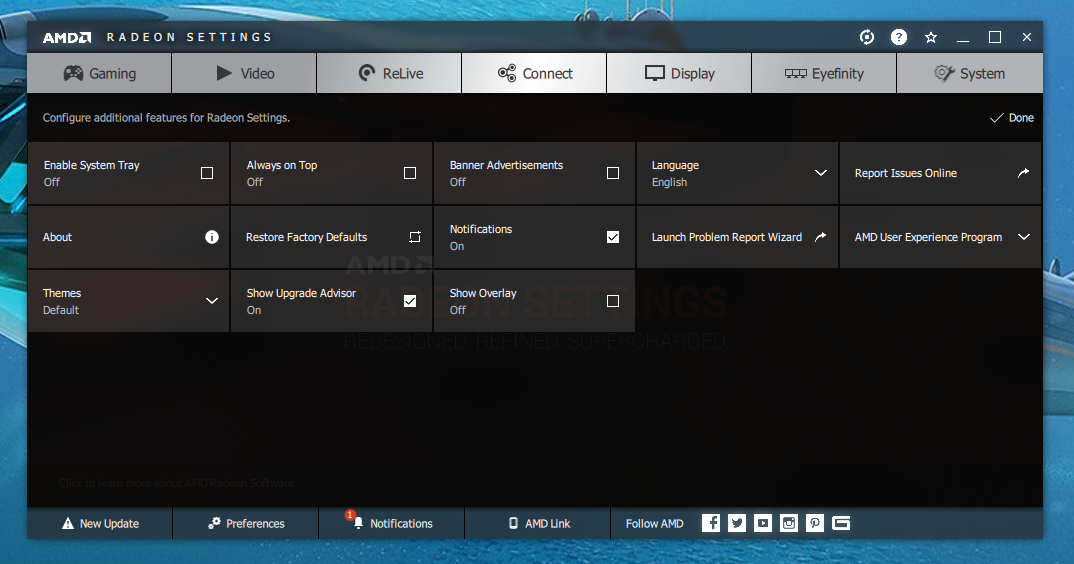Click the Done button

pyautogui.click(x=1012, y=118)
